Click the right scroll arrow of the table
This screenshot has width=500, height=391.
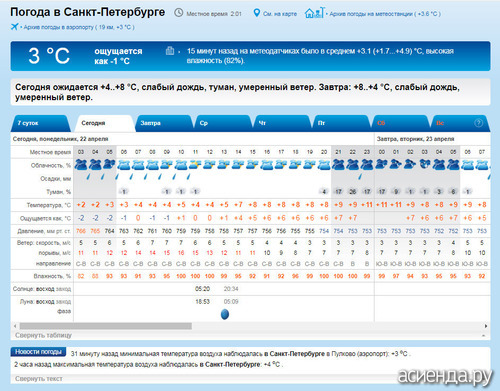coord(486,326)
